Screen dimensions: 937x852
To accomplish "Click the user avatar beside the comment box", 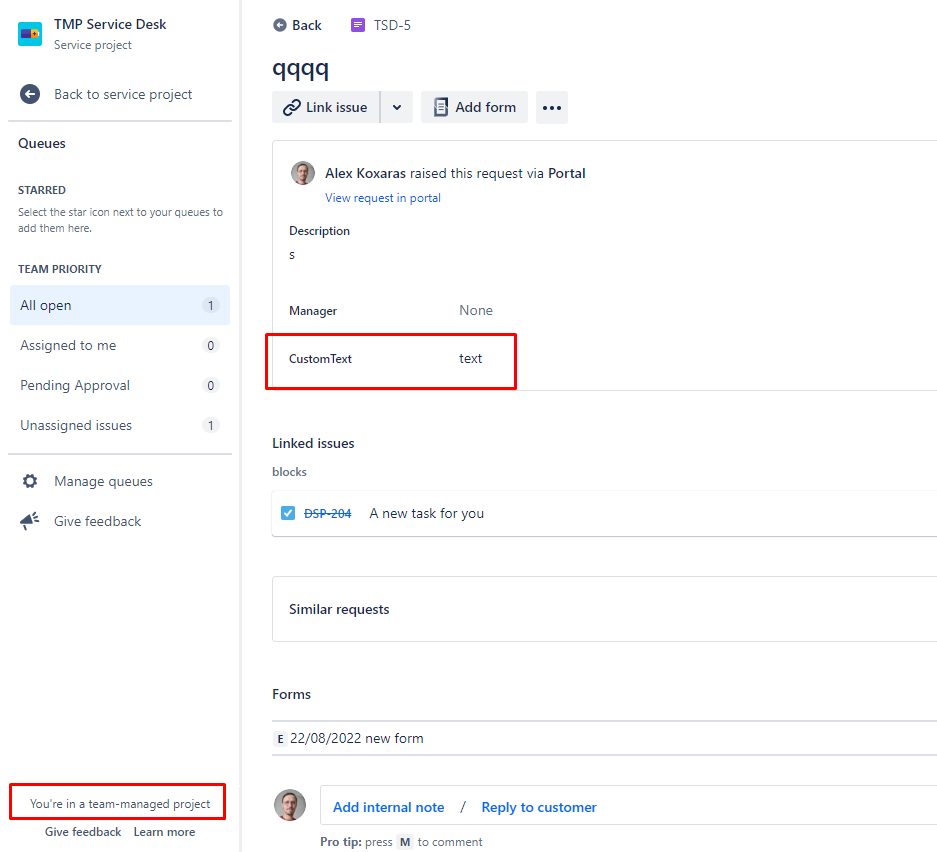I will 290,804.
